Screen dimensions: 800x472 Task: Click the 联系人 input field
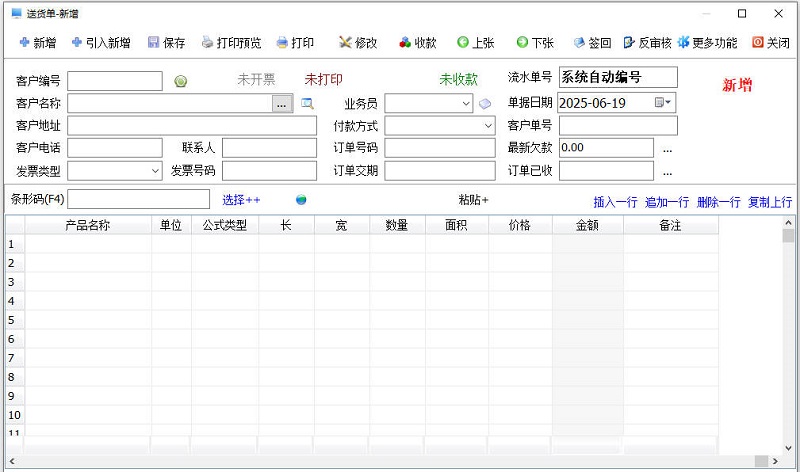click(x=269, y=148)
